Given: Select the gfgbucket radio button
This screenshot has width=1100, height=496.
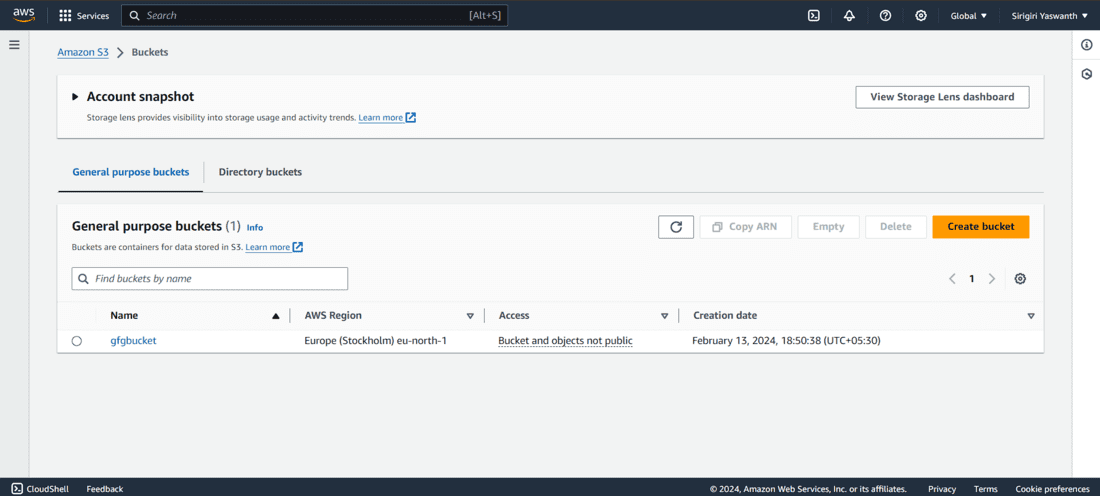Looking at the screenshot, I should [76, 341].
